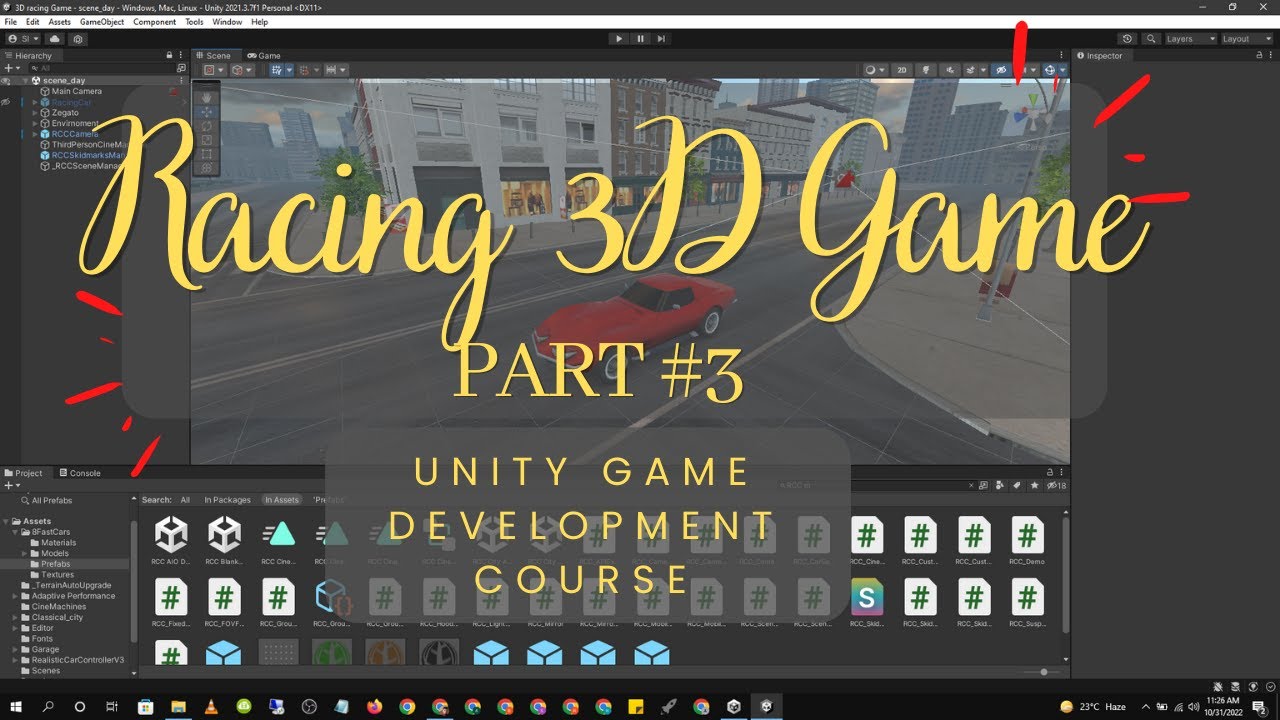Open the Component menu

155,22
